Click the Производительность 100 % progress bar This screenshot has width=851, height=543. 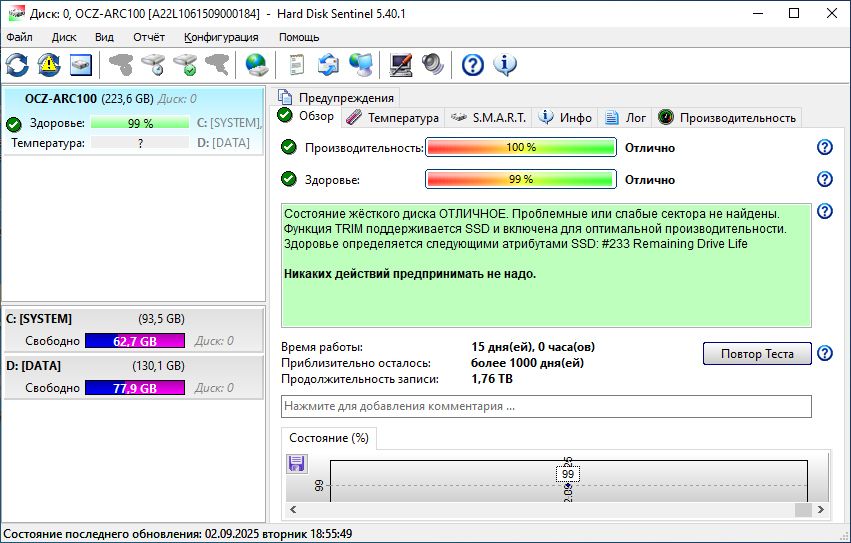pos(521,147)
